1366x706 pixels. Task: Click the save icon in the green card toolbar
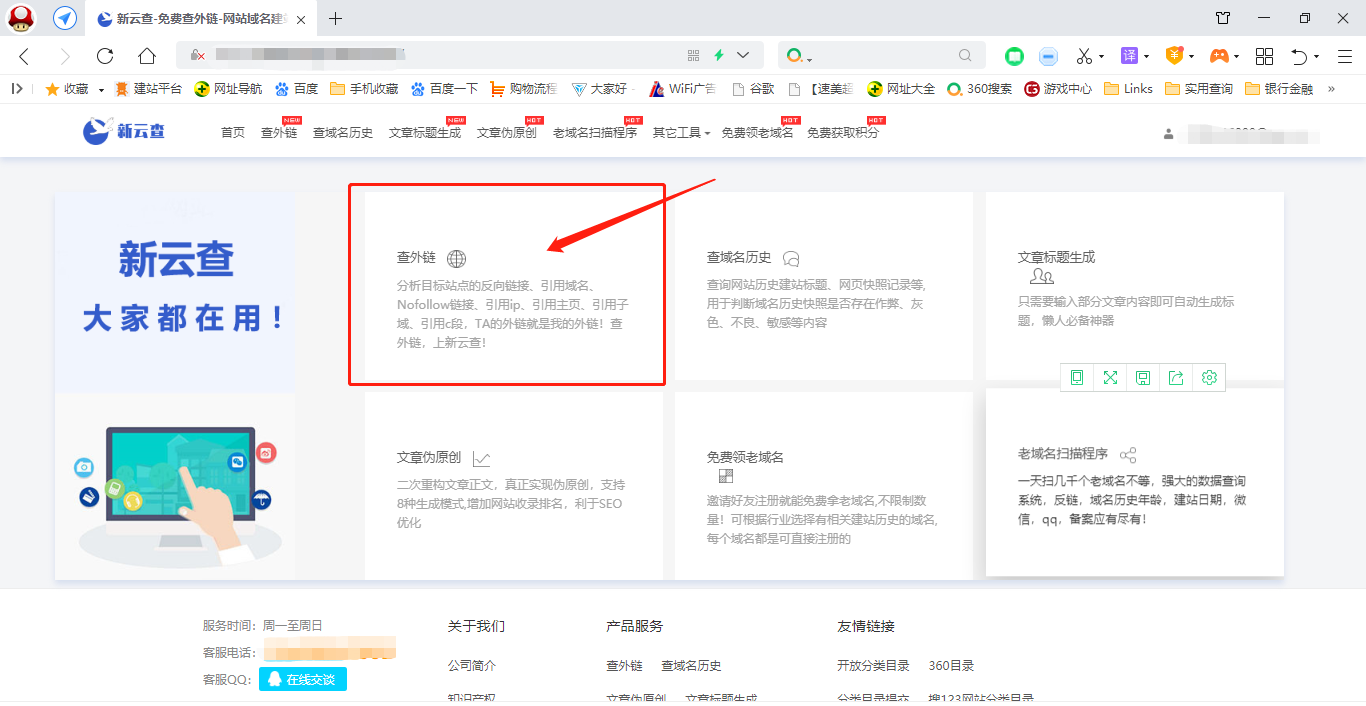coord(1143,377)
